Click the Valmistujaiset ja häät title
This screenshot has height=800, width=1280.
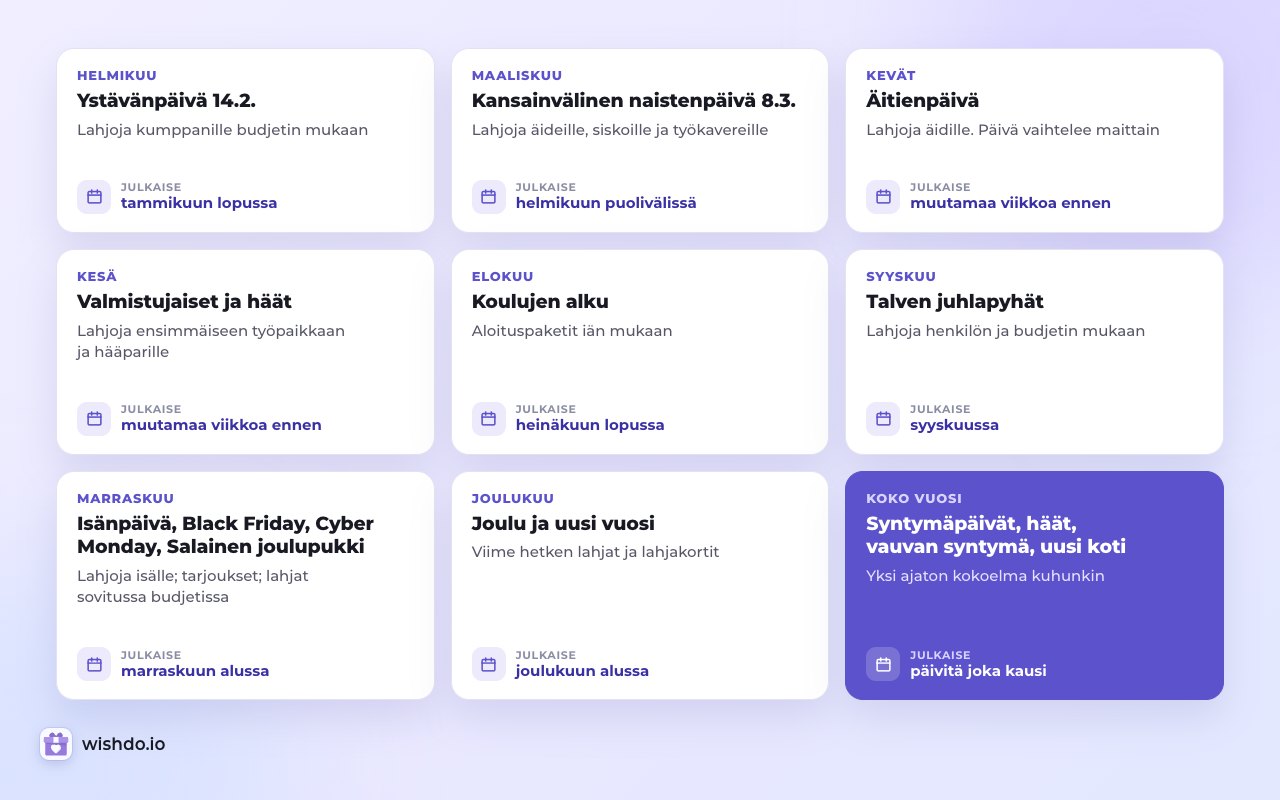tap(184, 302)
